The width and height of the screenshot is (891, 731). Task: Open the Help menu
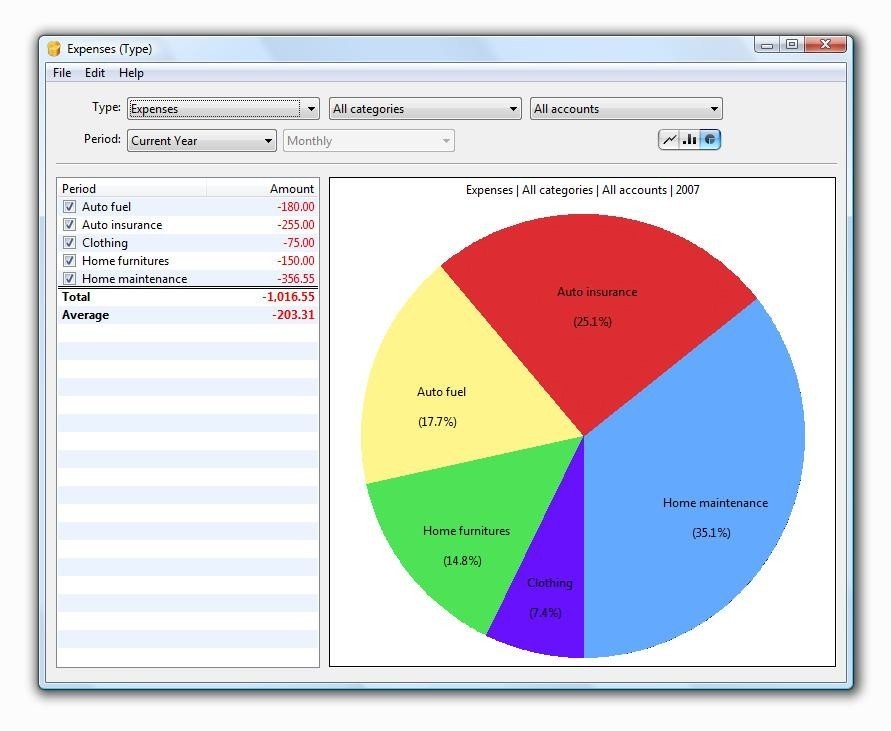tap(131, 73)
